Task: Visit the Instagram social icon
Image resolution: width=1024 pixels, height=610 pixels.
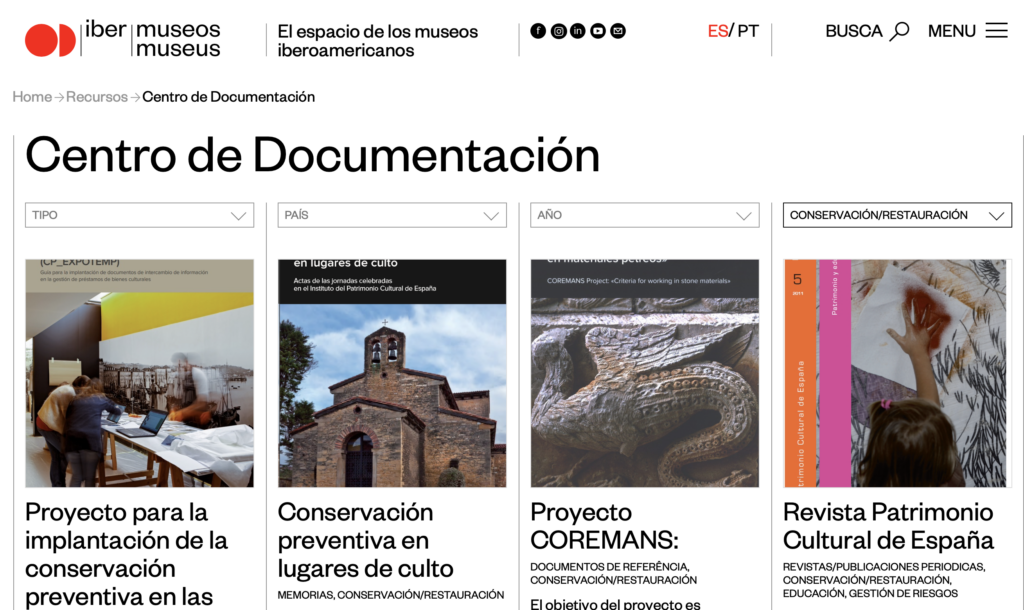Action: [x=558, y=31]
